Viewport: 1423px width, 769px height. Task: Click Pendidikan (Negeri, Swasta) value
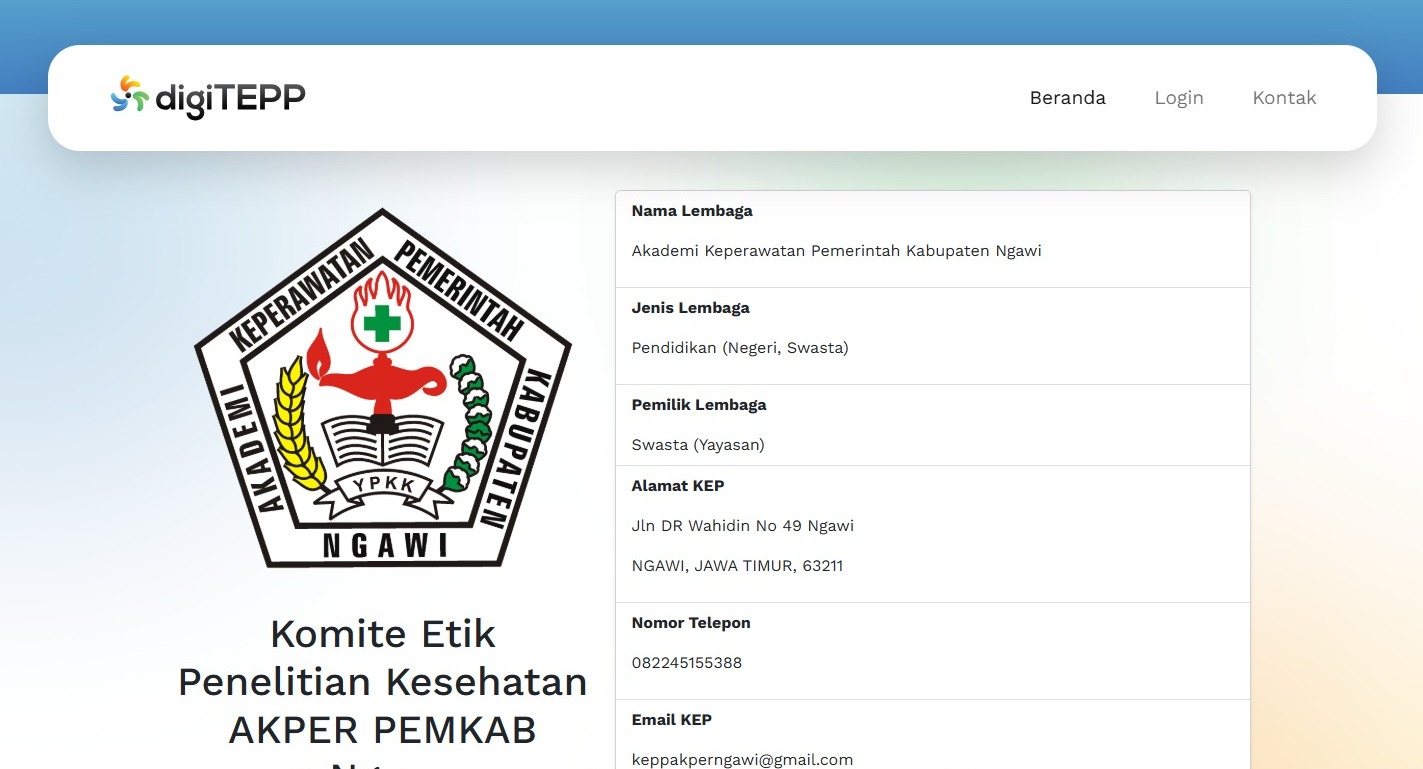(x=740, y=348)
